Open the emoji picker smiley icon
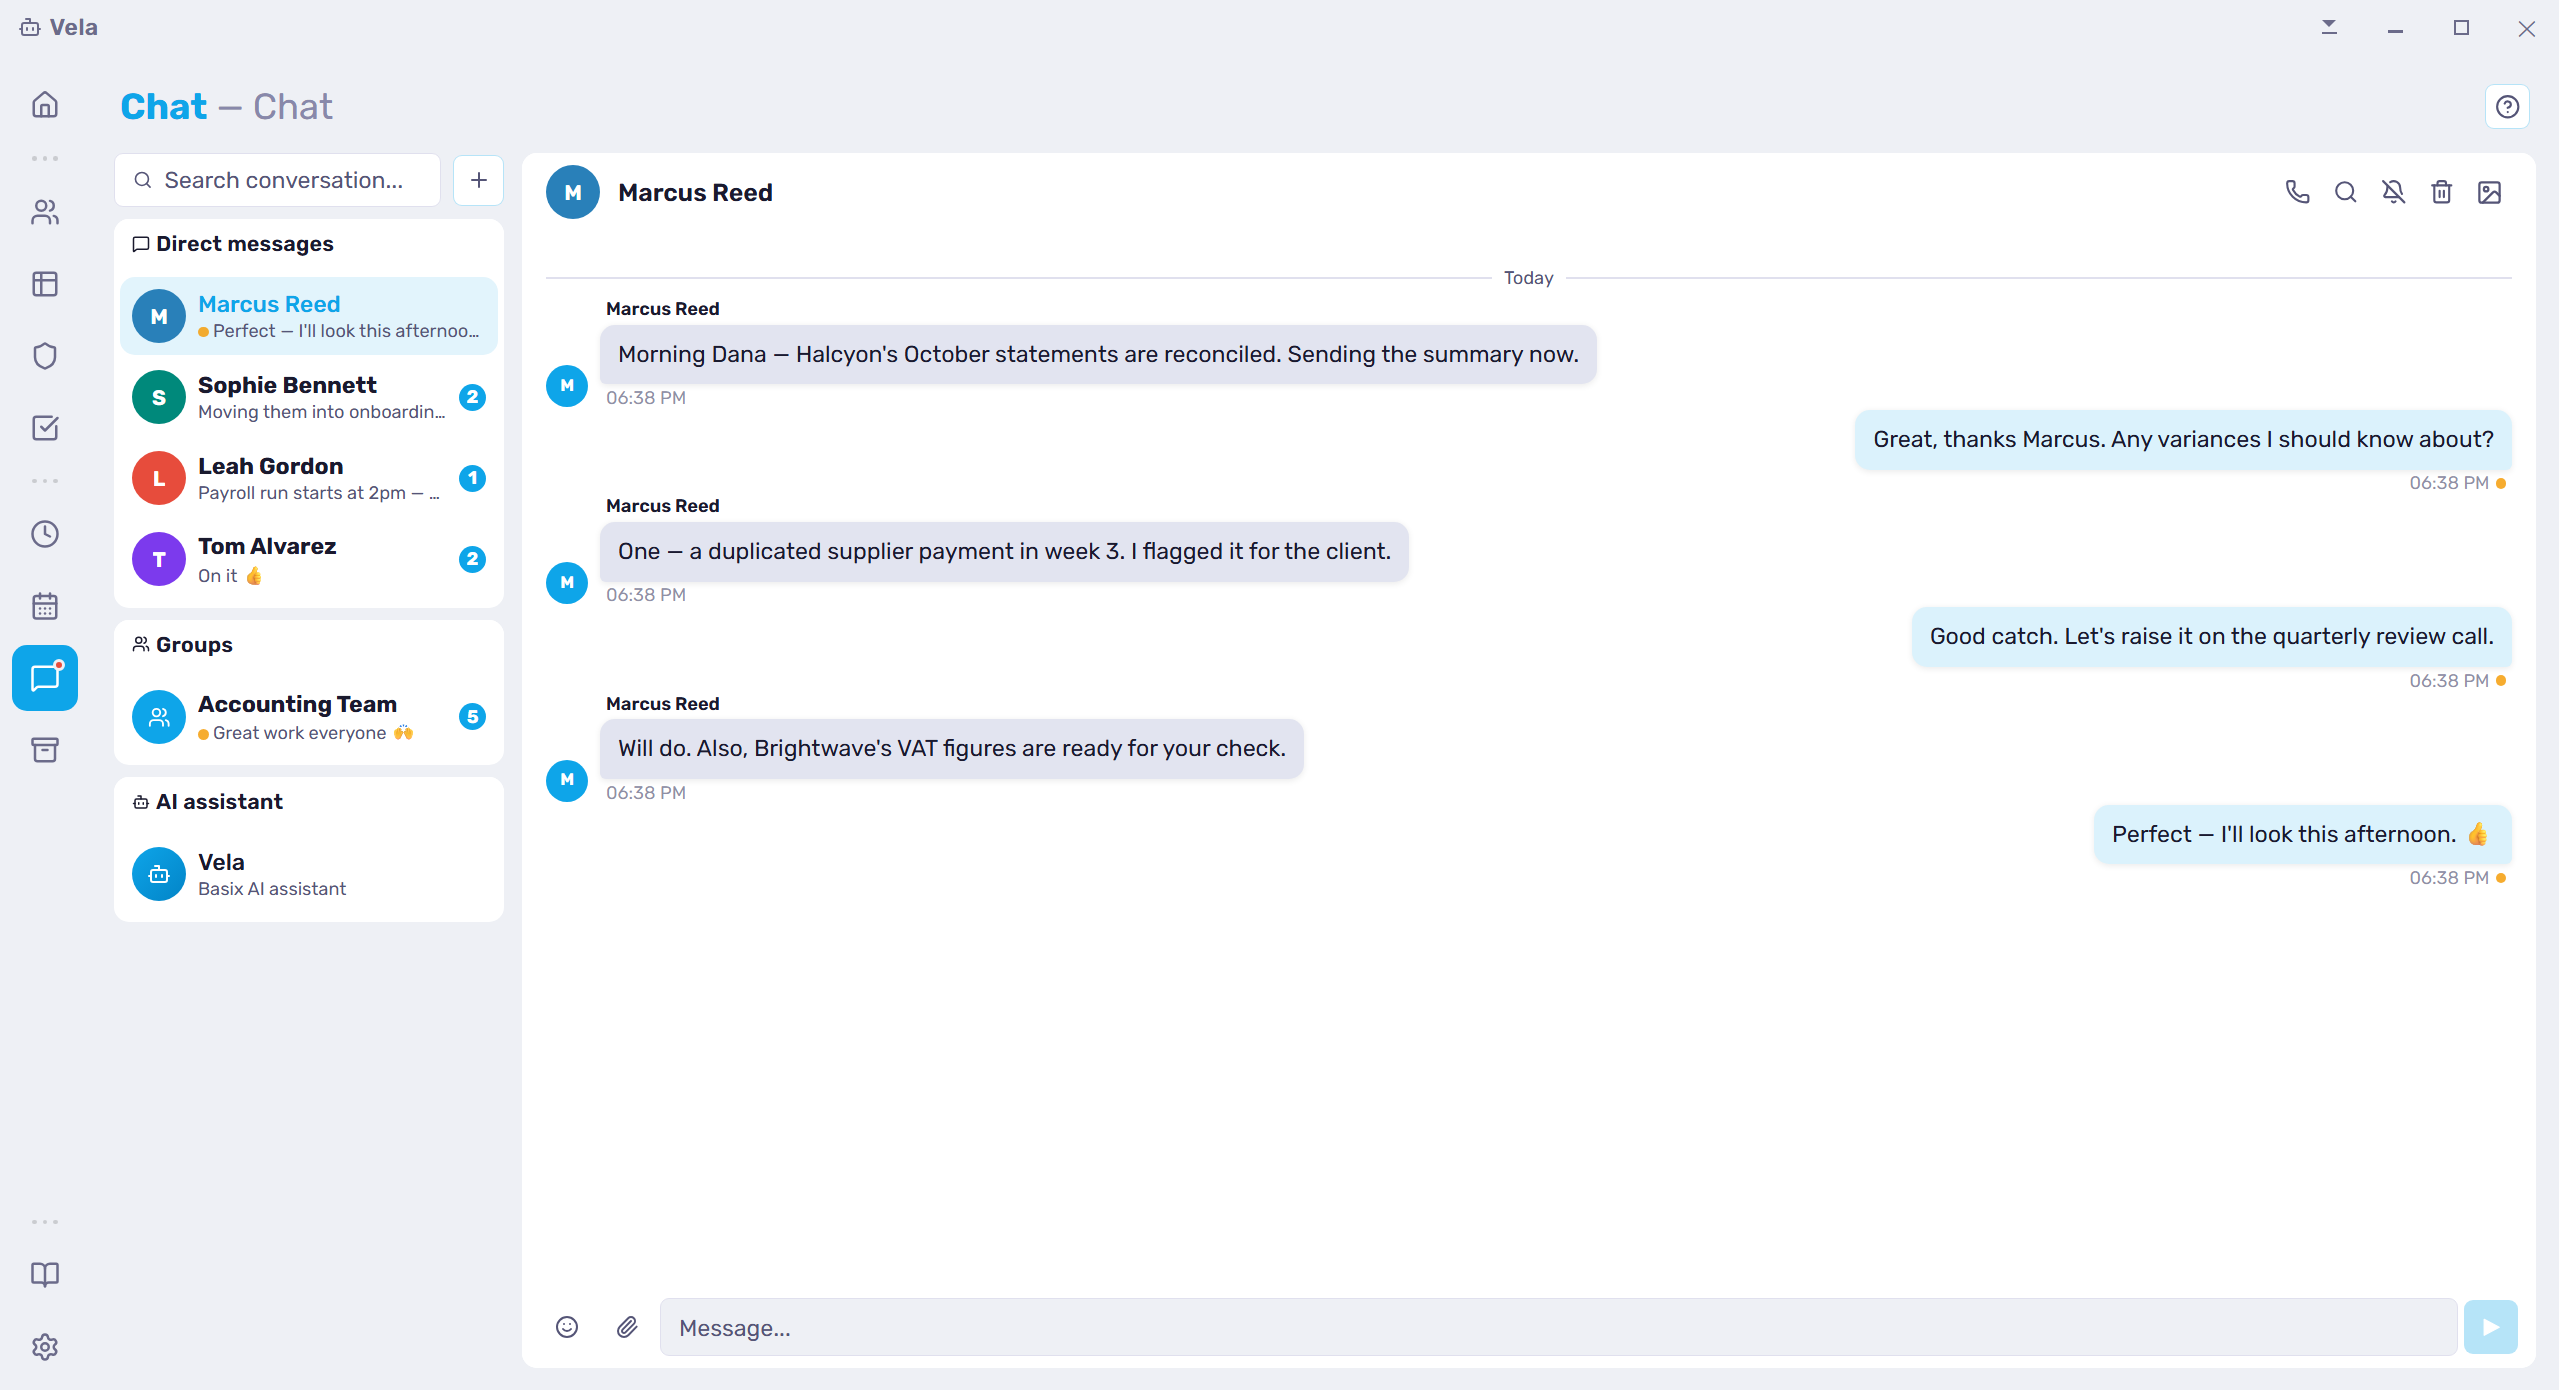The height and width of the screenshot is (1390, 2559). 567,1327
